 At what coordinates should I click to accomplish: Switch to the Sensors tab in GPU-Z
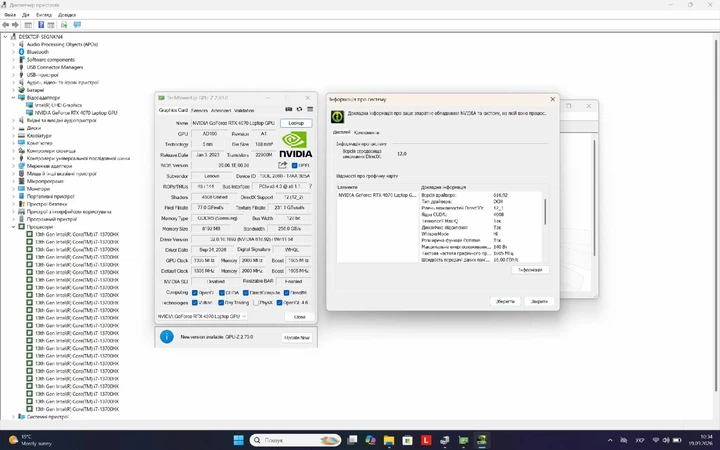click(x=199, y=111)
